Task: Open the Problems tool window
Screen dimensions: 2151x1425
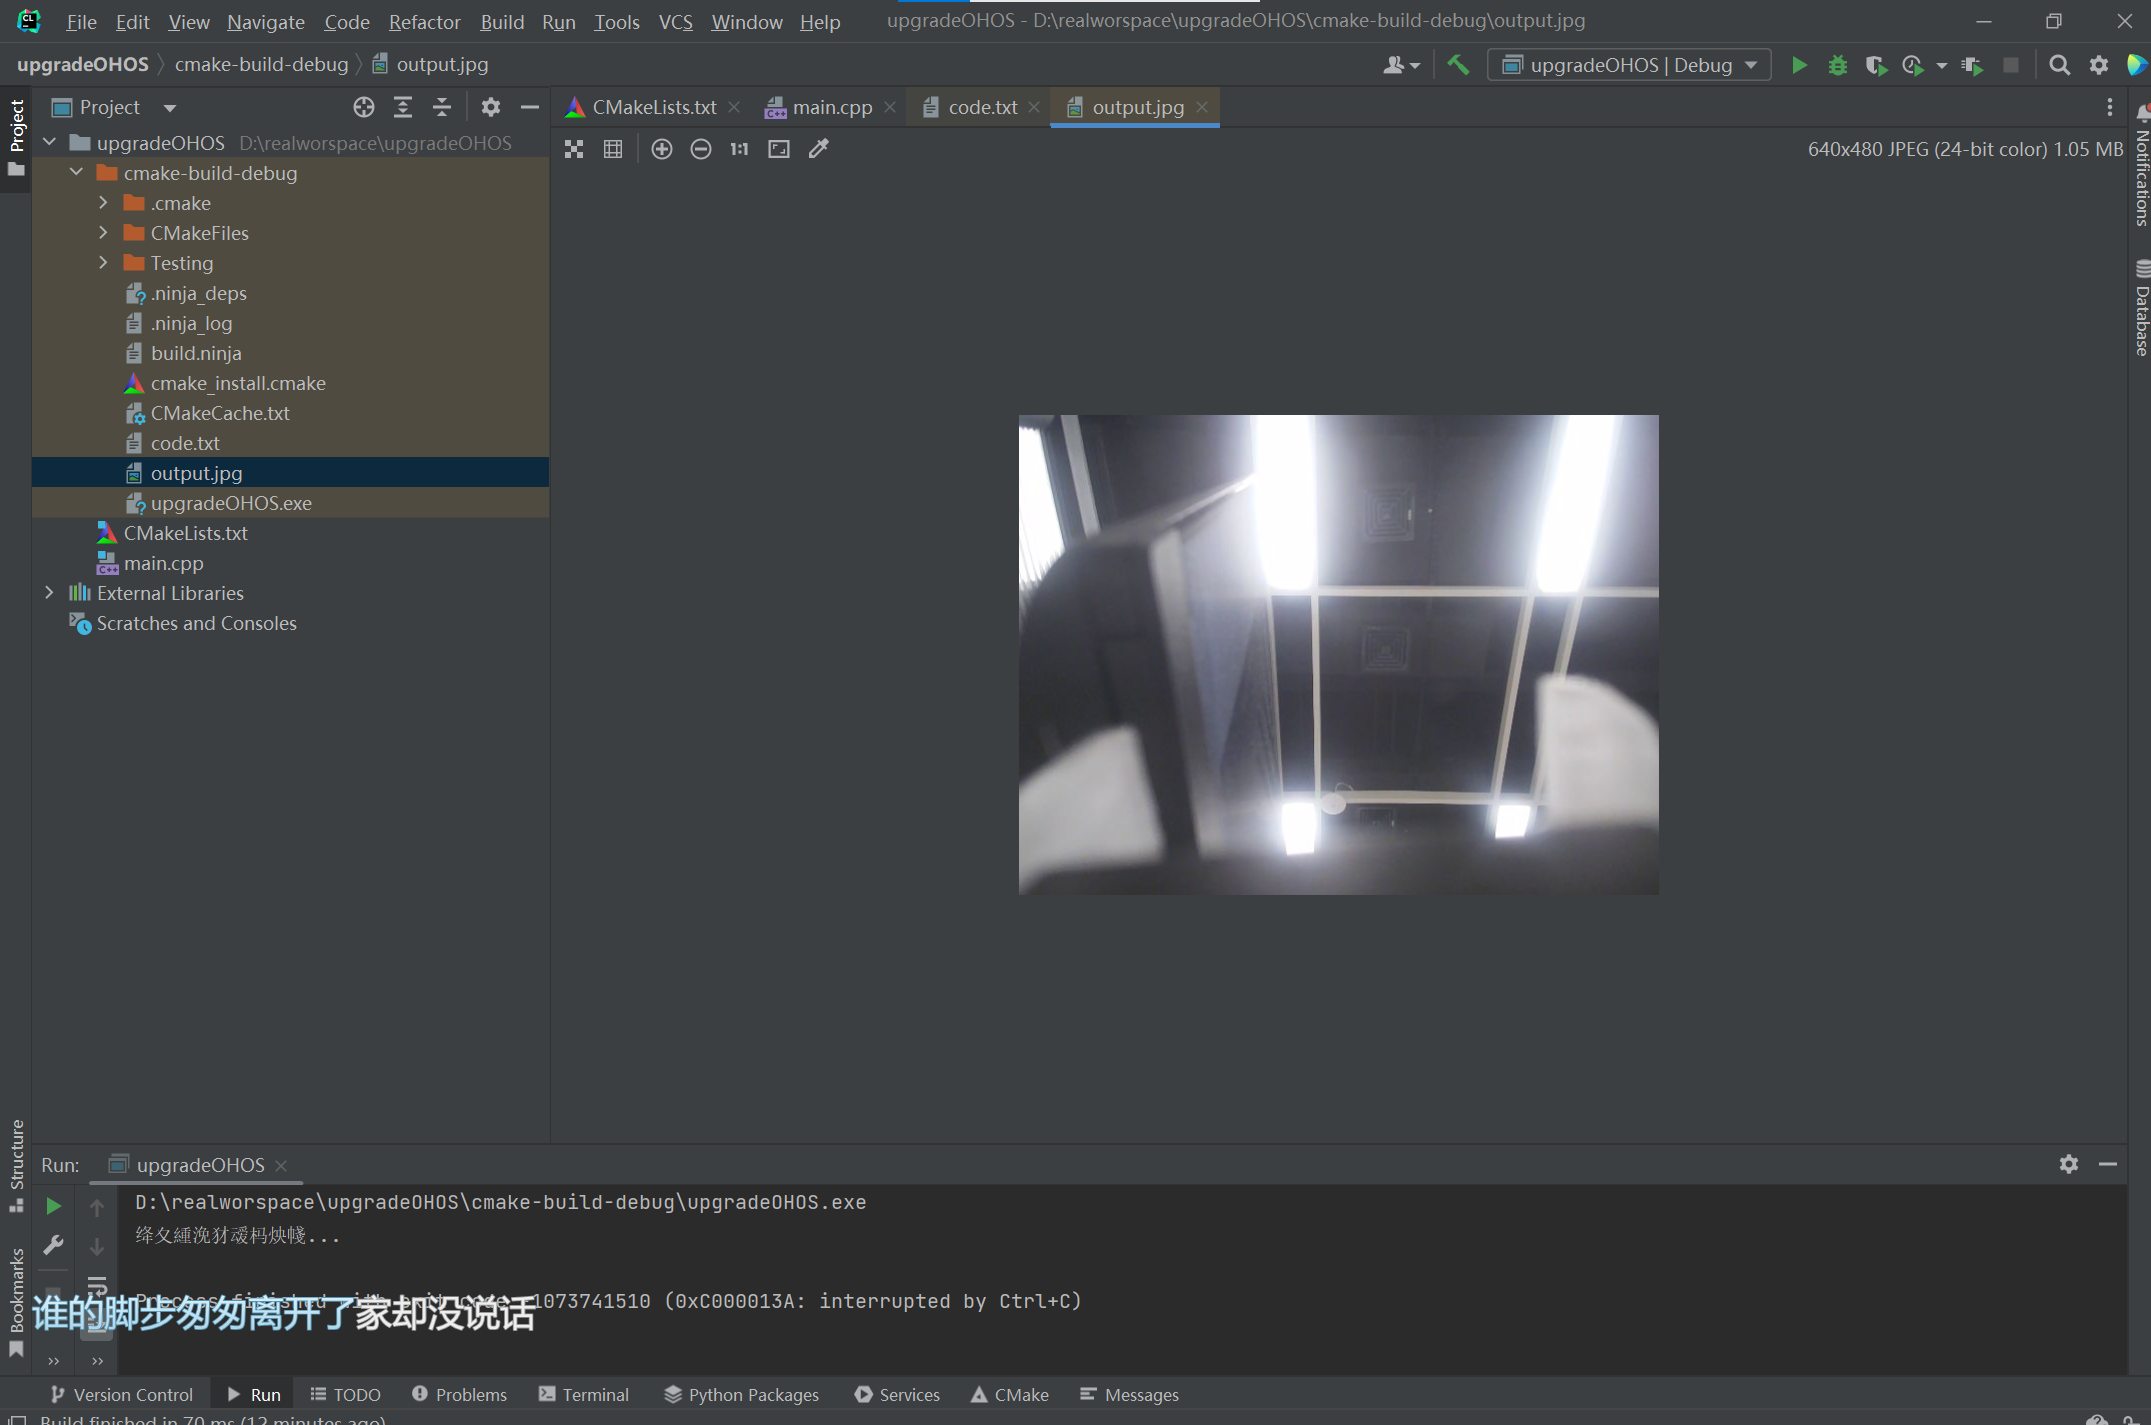Action: [x=460, y=1394]
